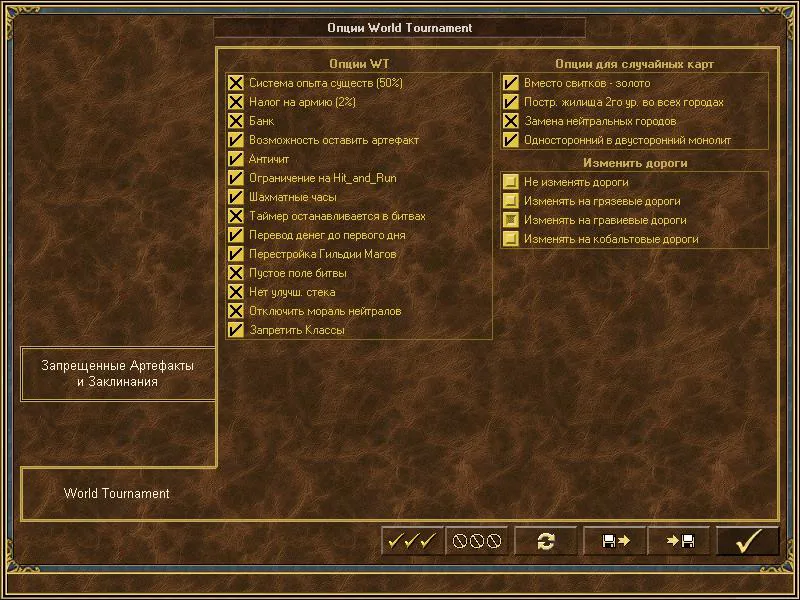The width and height of the screenshot is (800, 600).
Task: Toggle Запретить Классы checkbox
Action: [x=236, y=330]
